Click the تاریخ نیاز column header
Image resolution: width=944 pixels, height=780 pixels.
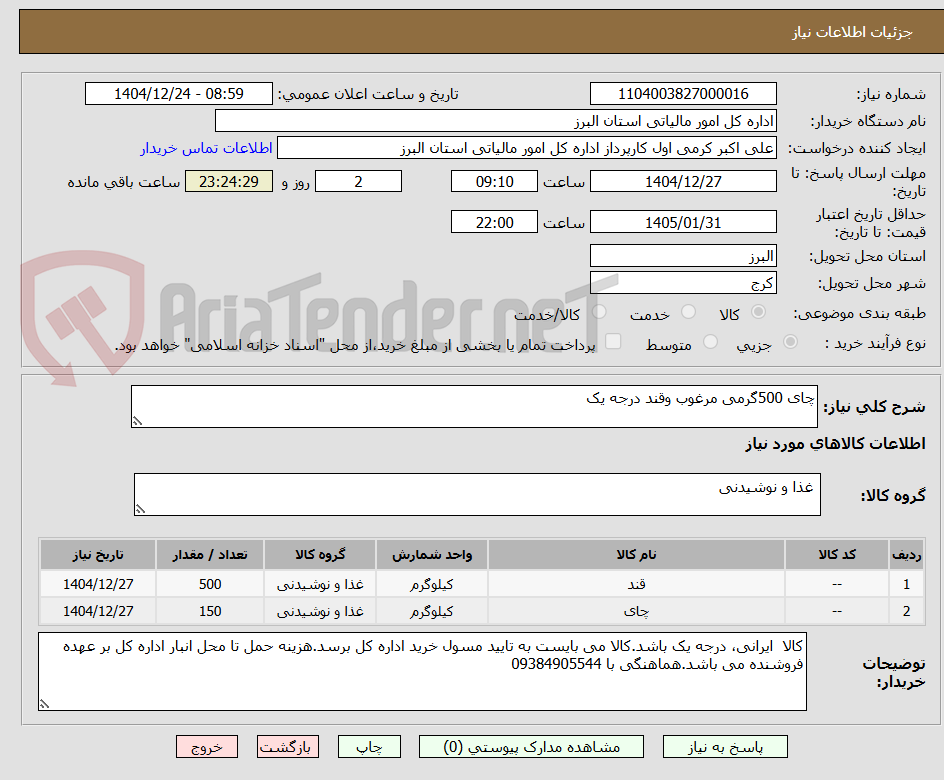click(98, 554)
